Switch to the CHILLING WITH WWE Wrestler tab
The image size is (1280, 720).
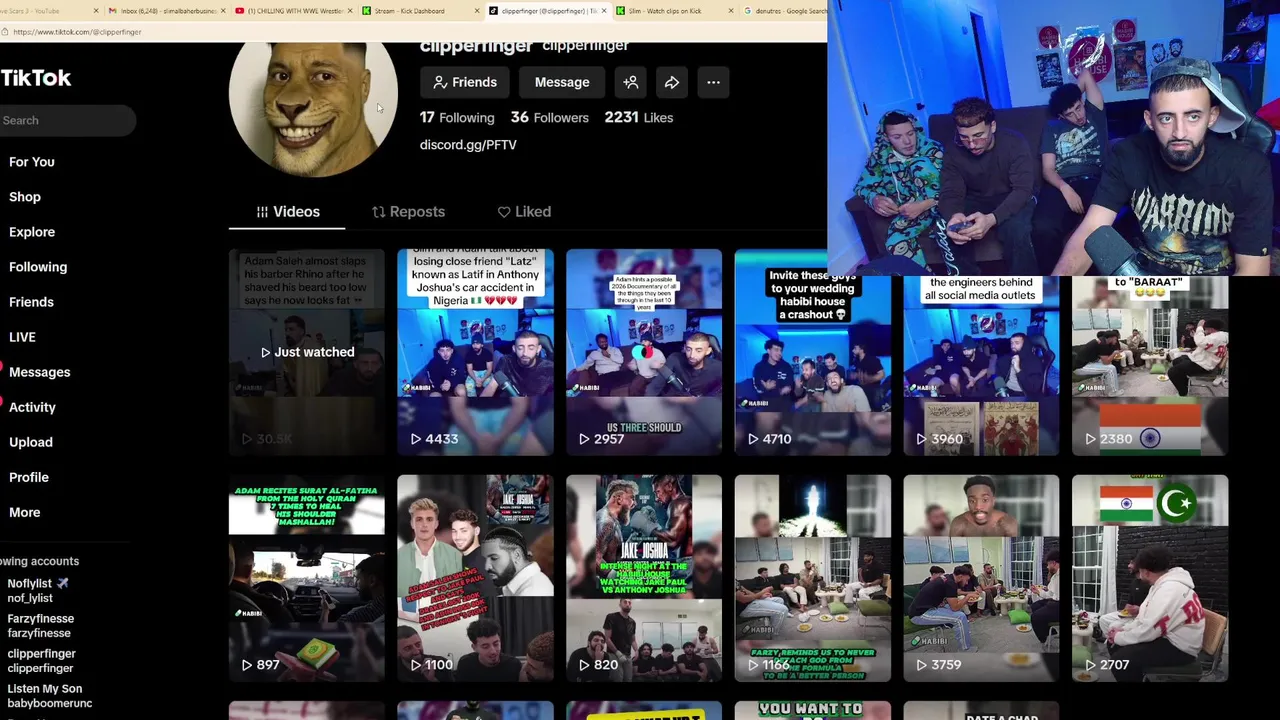click(x=293, y=11)
